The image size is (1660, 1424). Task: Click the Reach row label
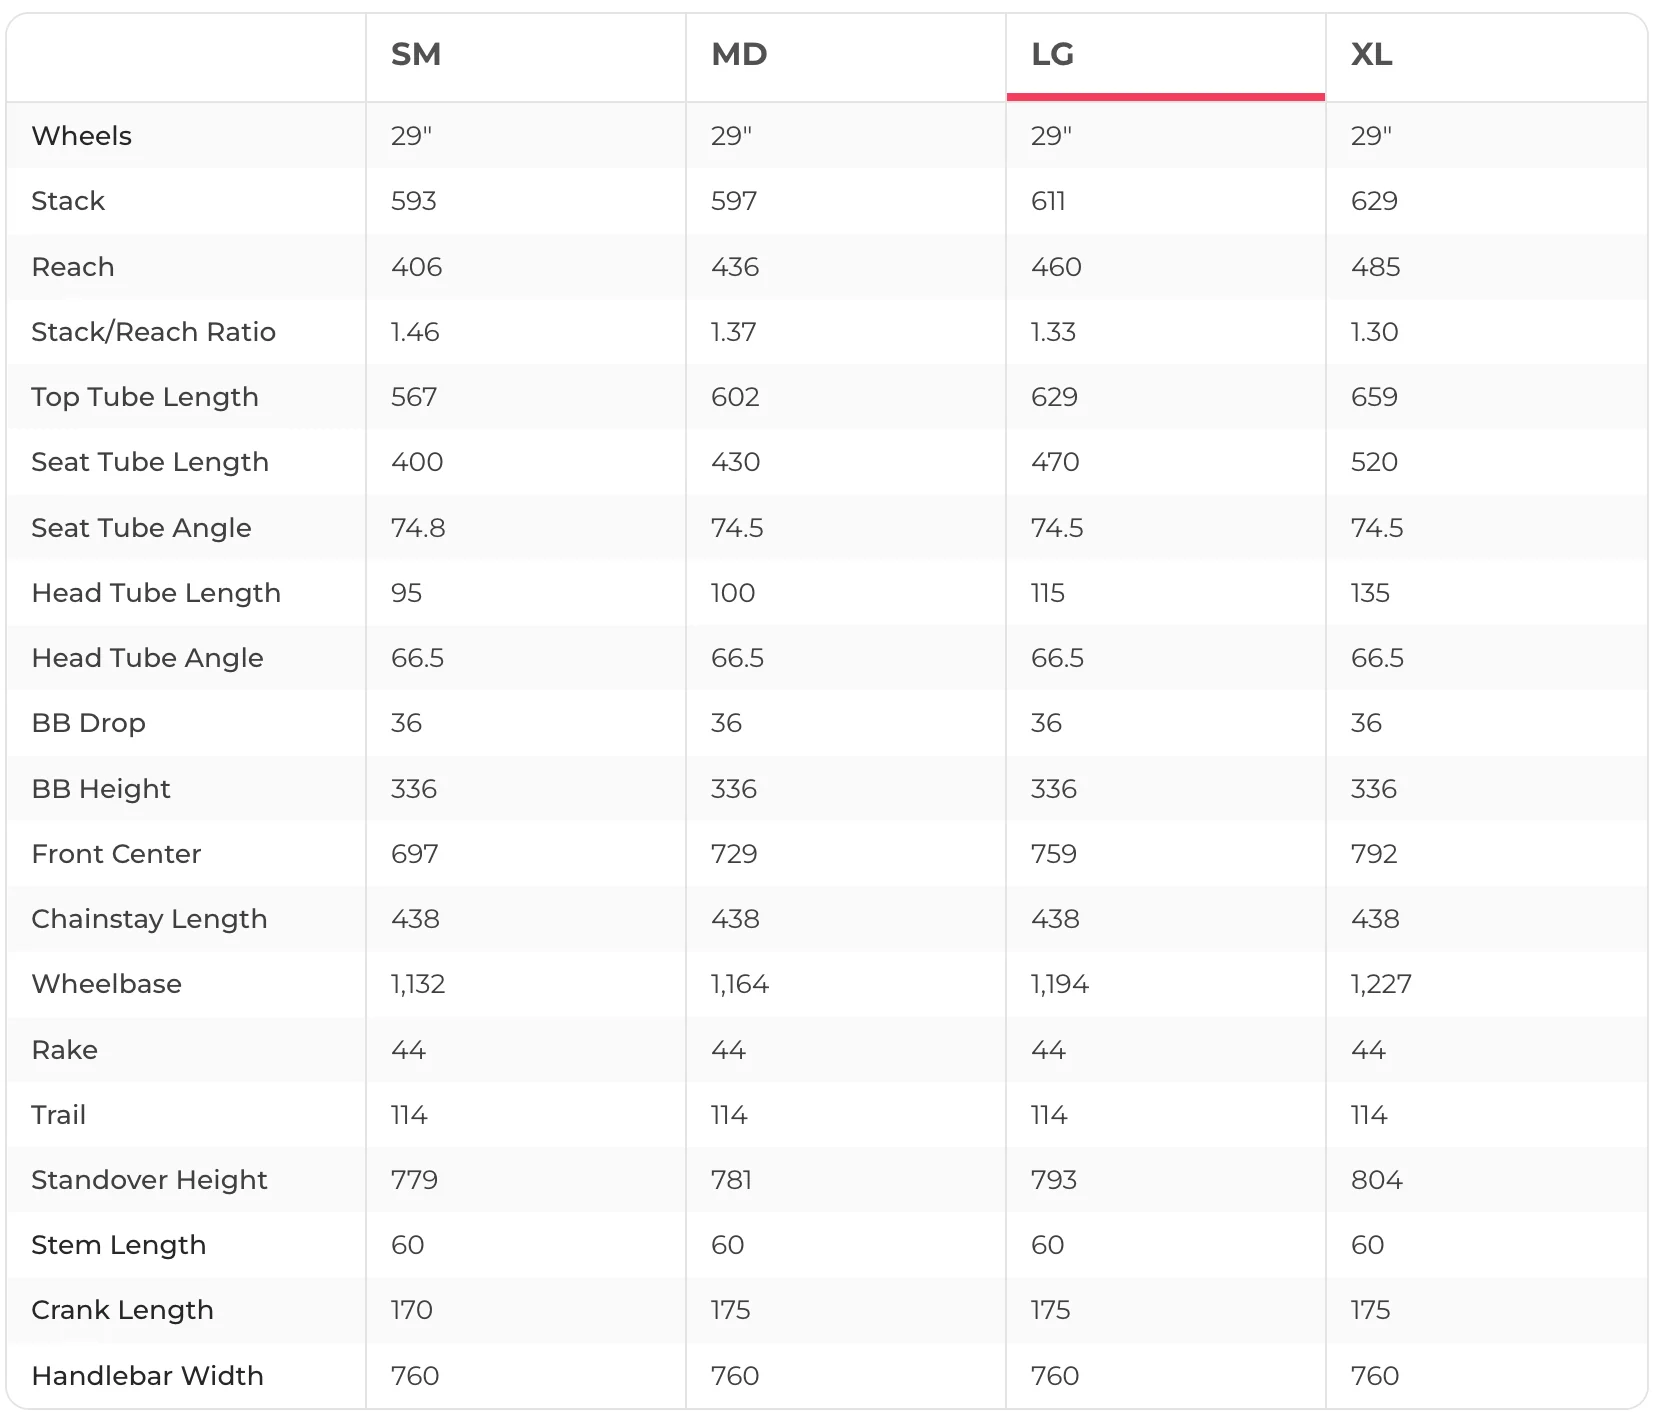[x=73, y=267]
